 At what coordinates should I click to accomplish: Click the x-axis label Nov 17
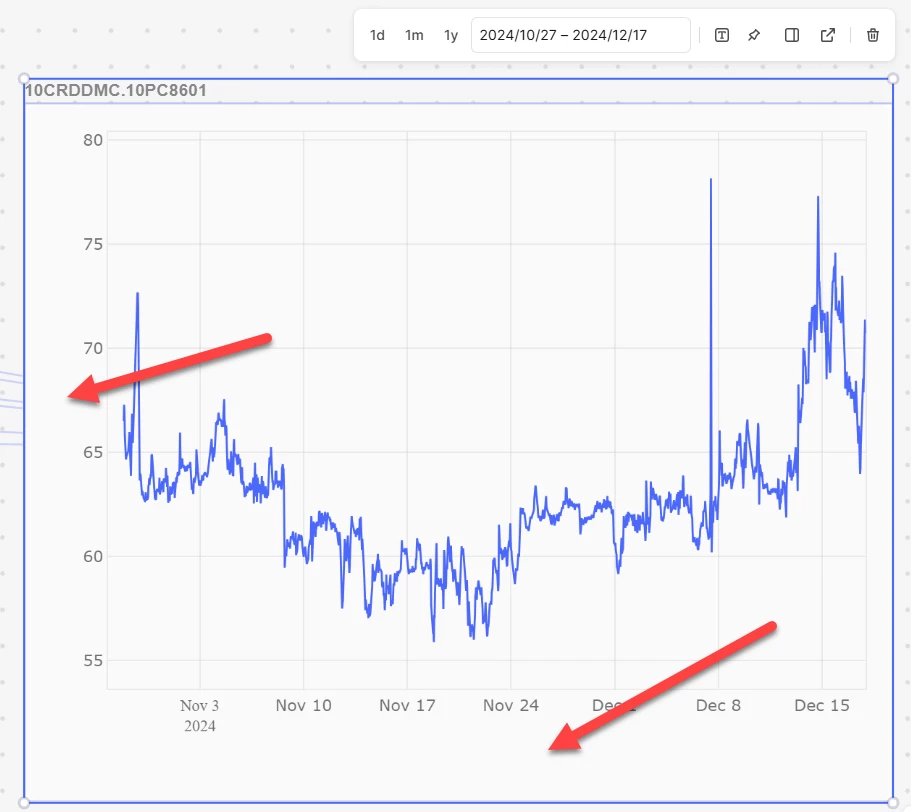coord(407,705)
